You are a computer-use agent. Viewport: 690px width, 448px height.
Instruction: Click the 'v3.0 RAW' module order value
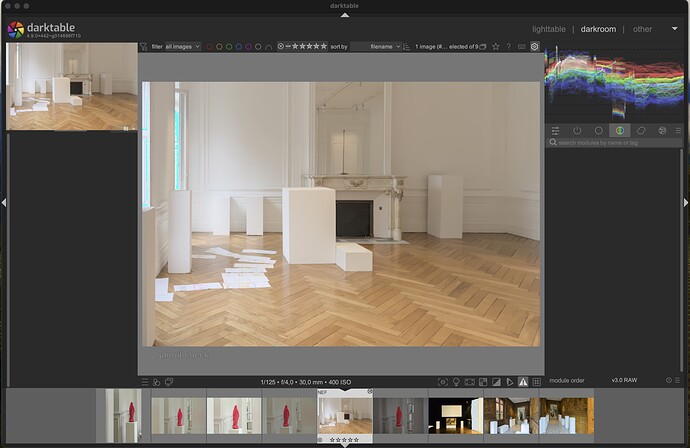coord(624,380)
